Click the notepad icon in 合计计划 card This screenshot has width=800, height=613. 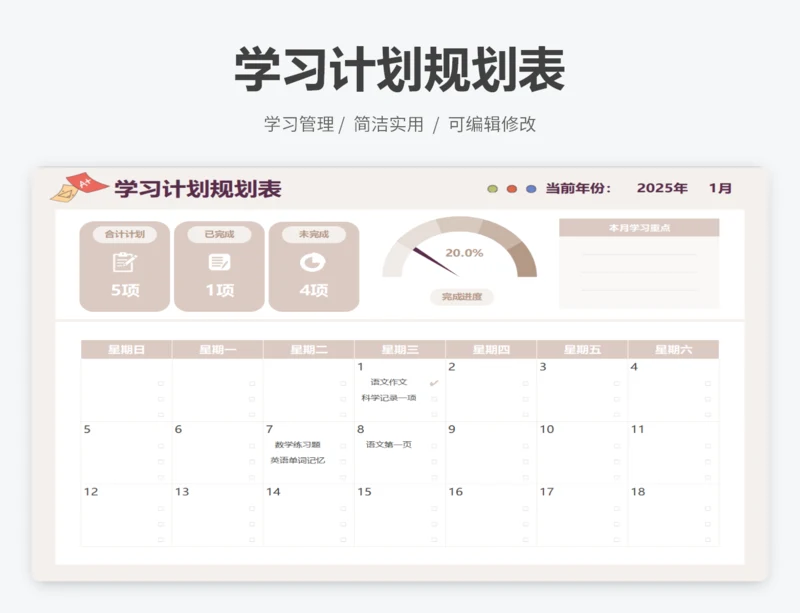[124, 262]
